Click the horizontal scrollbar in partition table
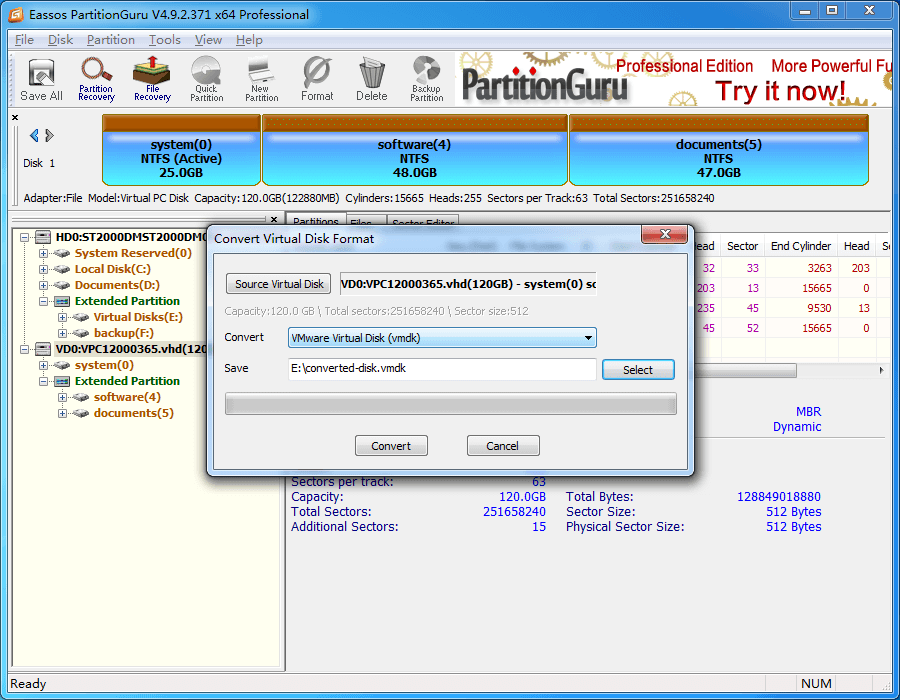The height and width of the screenshot is (700, 900). tap(745, 371)
